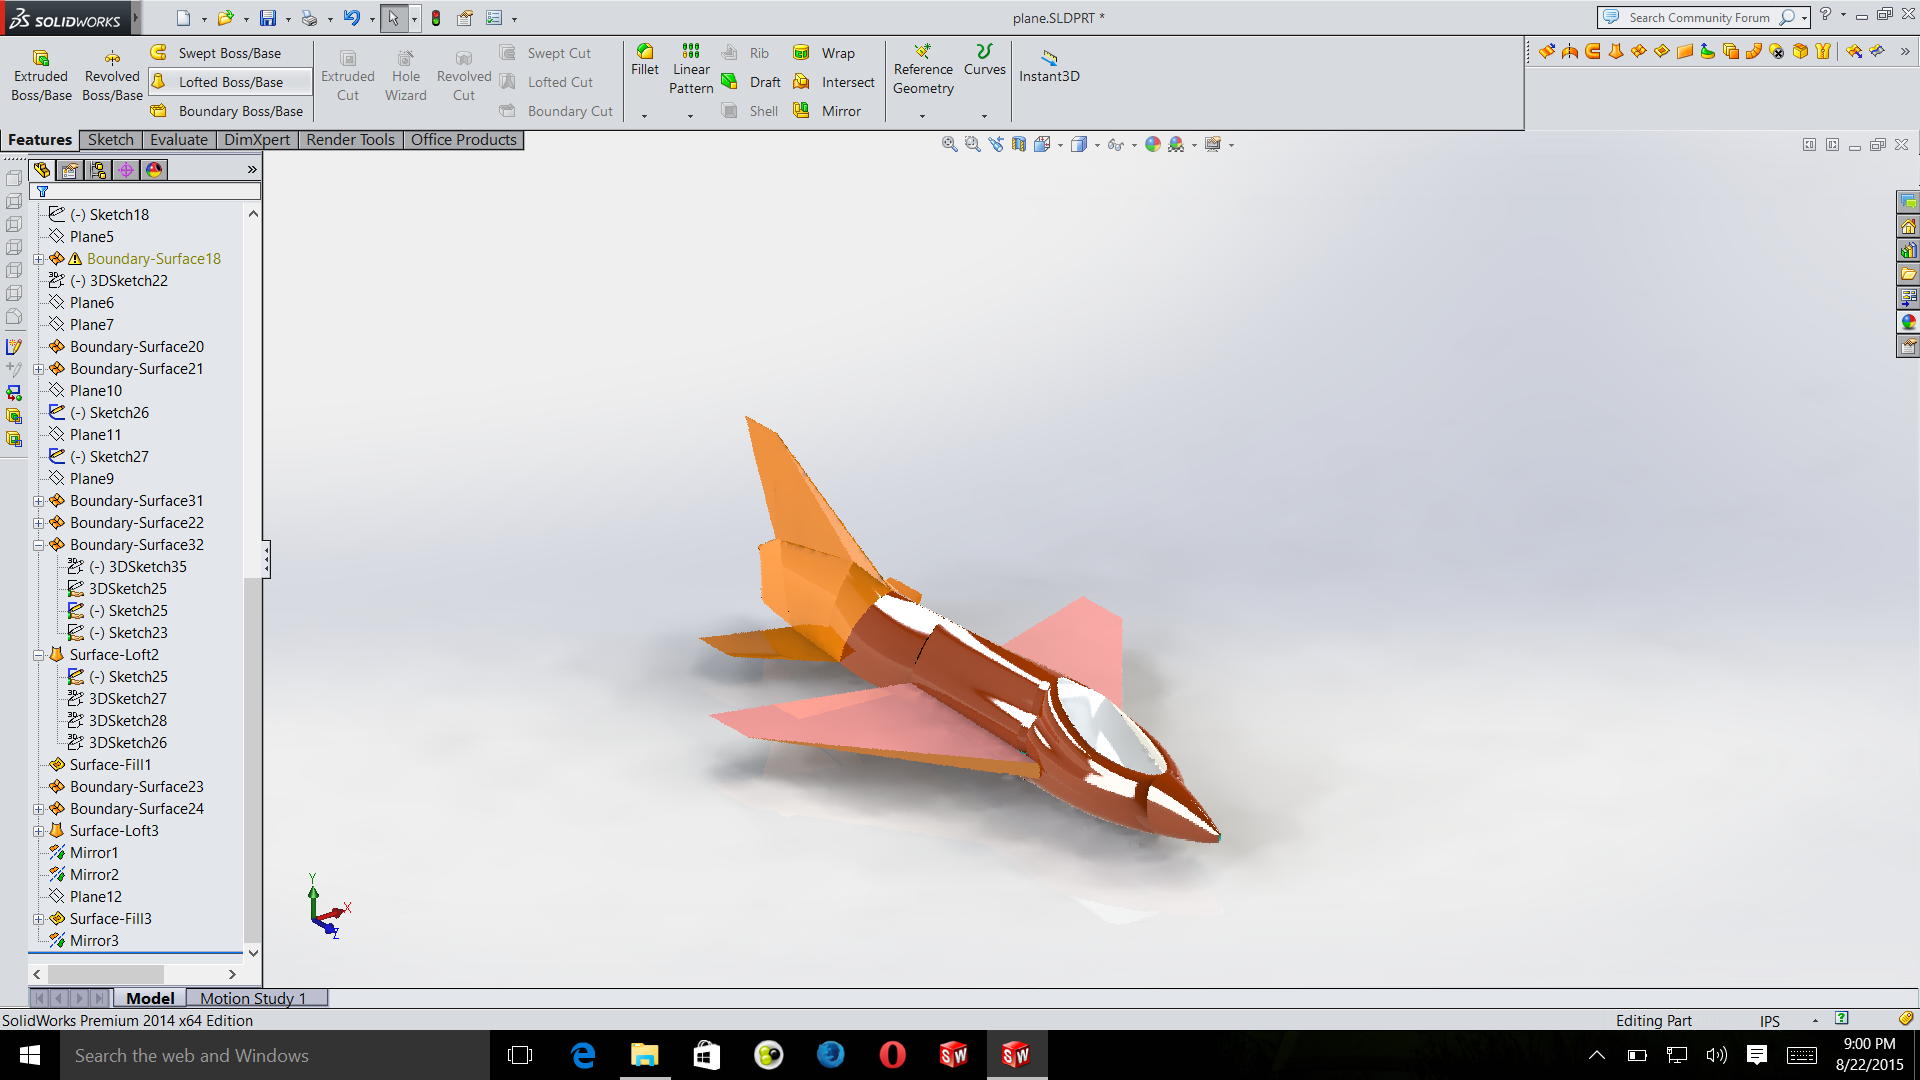Image resolution: width=1920 pixels, height=1080 pixels.
Task: Click the Undo icon
Action: tap(351, 18)
